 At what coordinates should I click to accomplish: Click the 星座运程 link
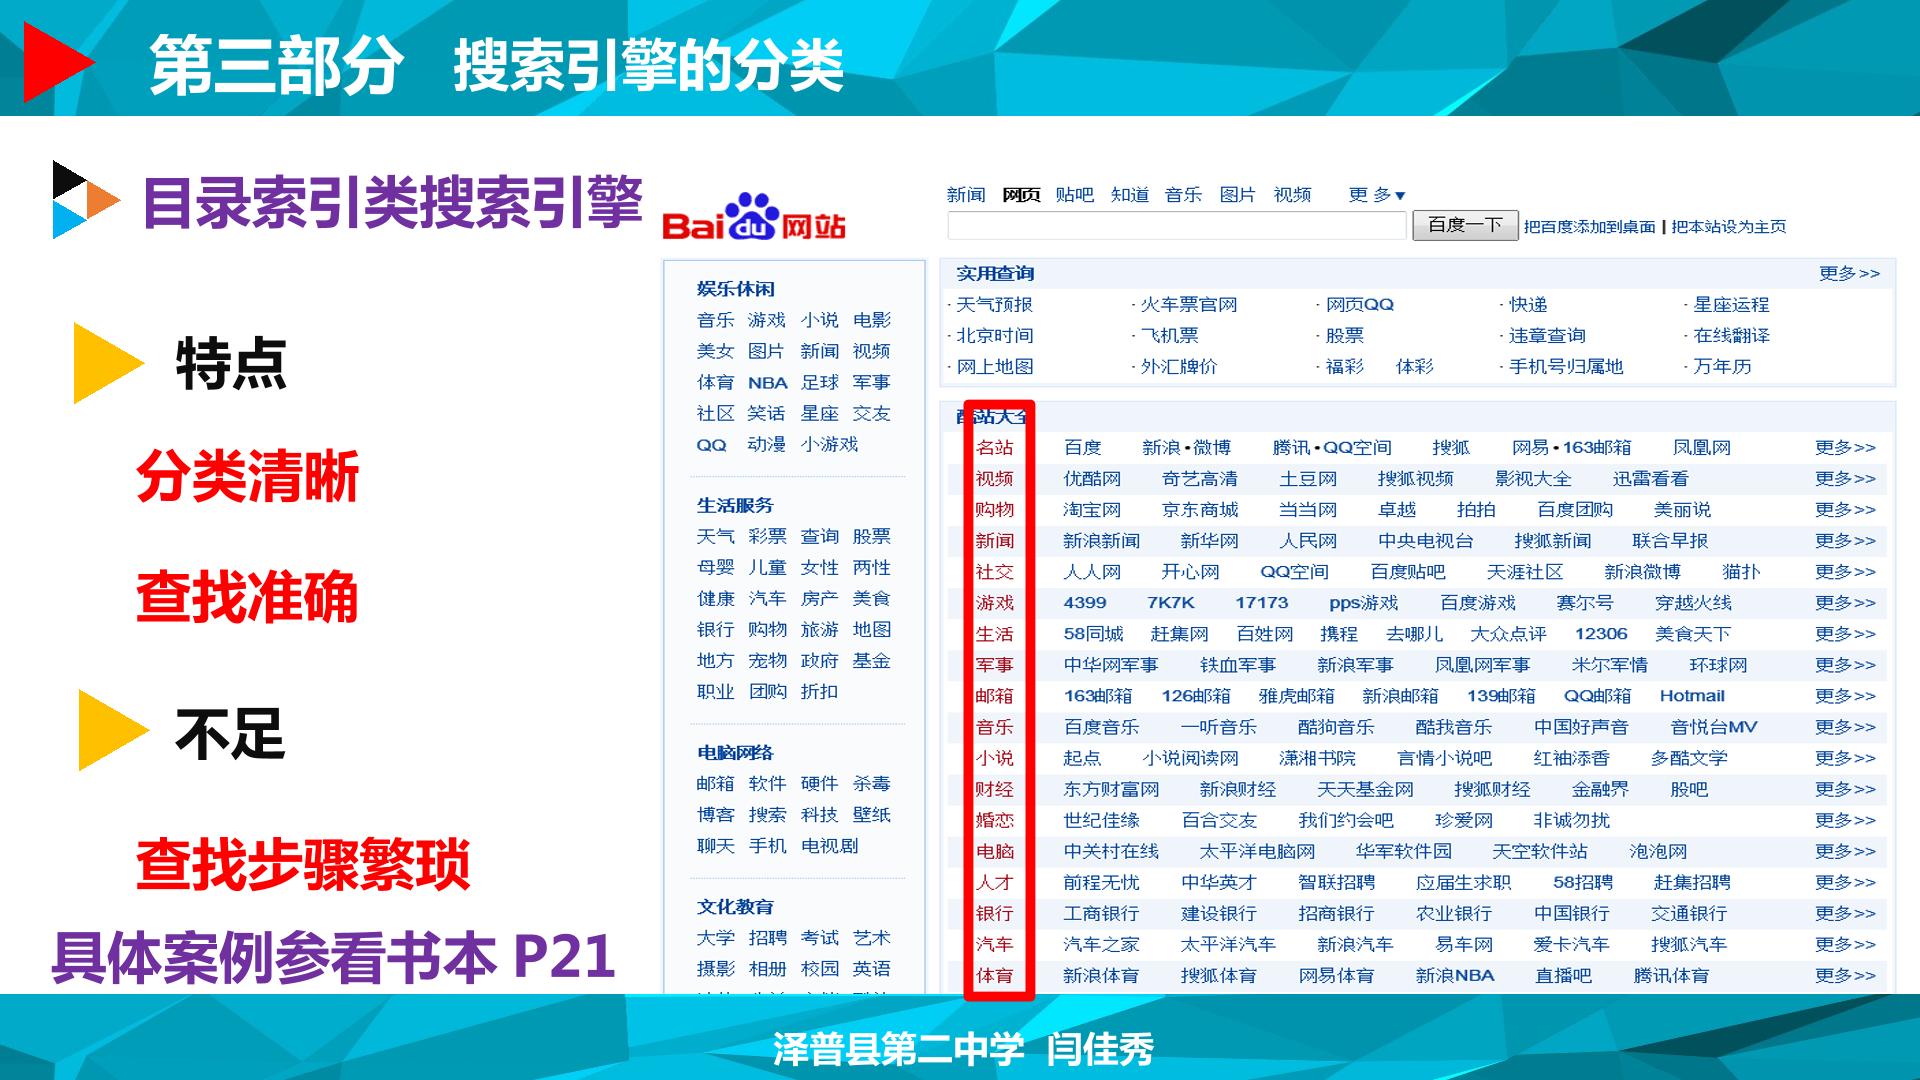[x=1732, y=305]
